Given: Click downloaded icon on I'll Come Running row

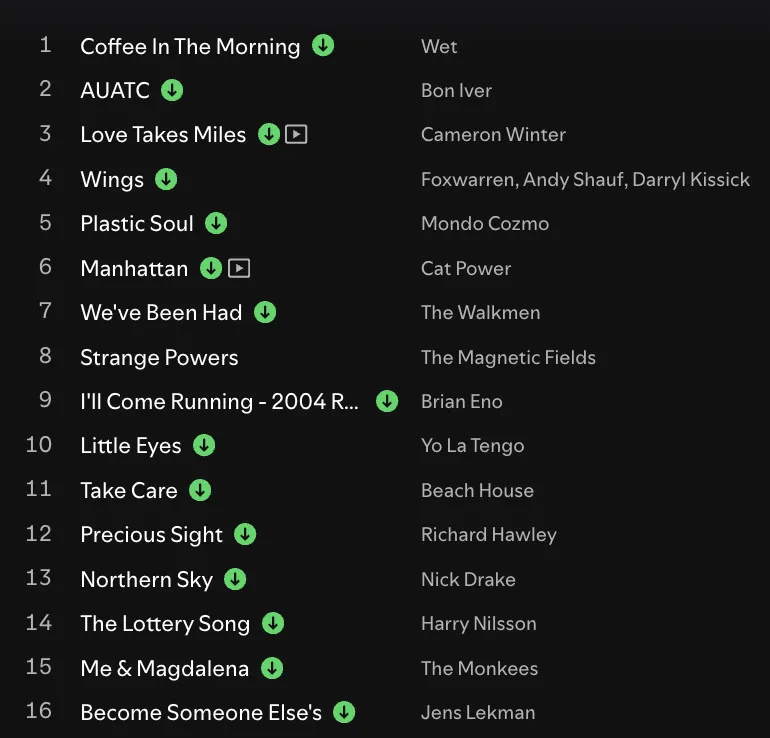Looking at the screenshot, I should [387, 401].
